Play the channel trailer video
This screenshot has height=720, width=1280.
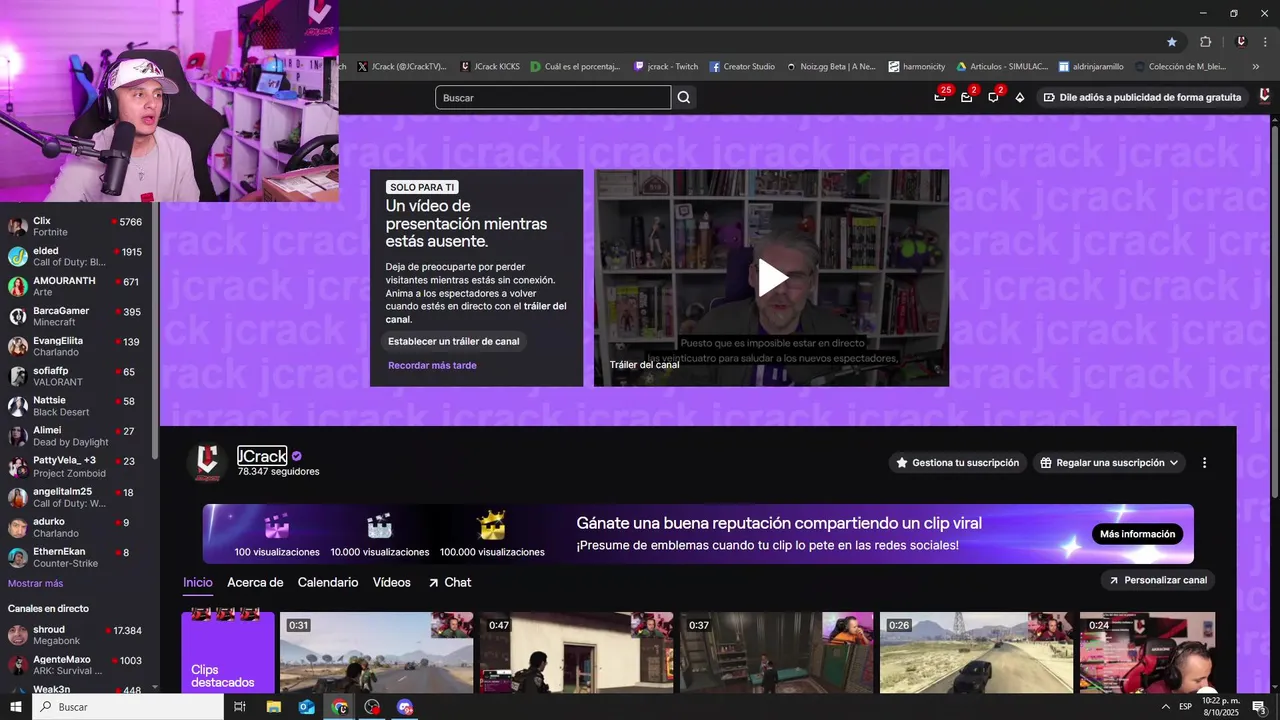(x=772, y=277)
